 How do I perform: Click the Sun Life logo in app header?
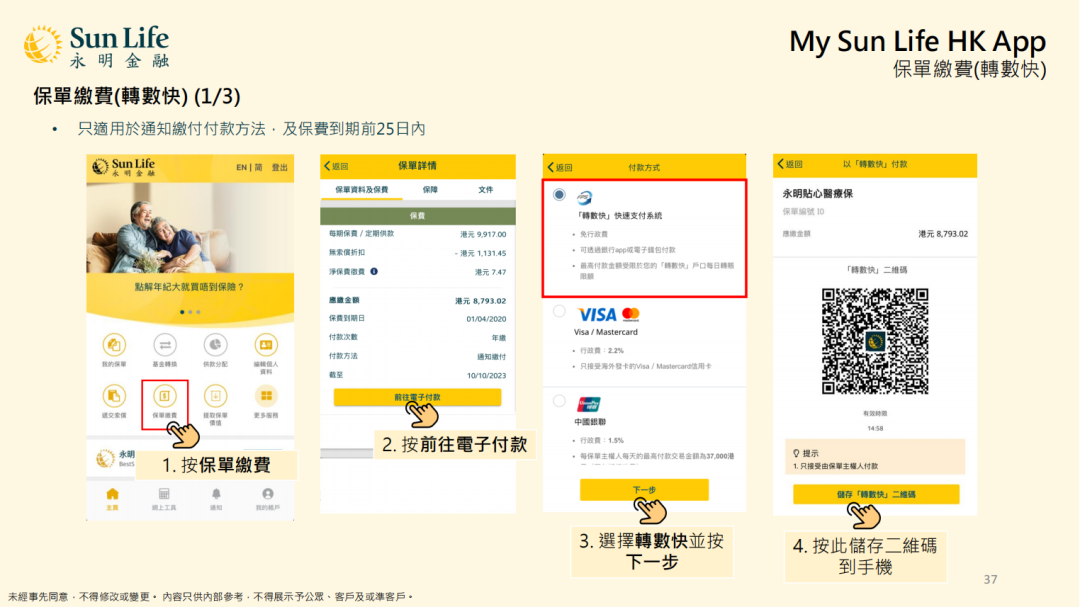coord(124,167)
